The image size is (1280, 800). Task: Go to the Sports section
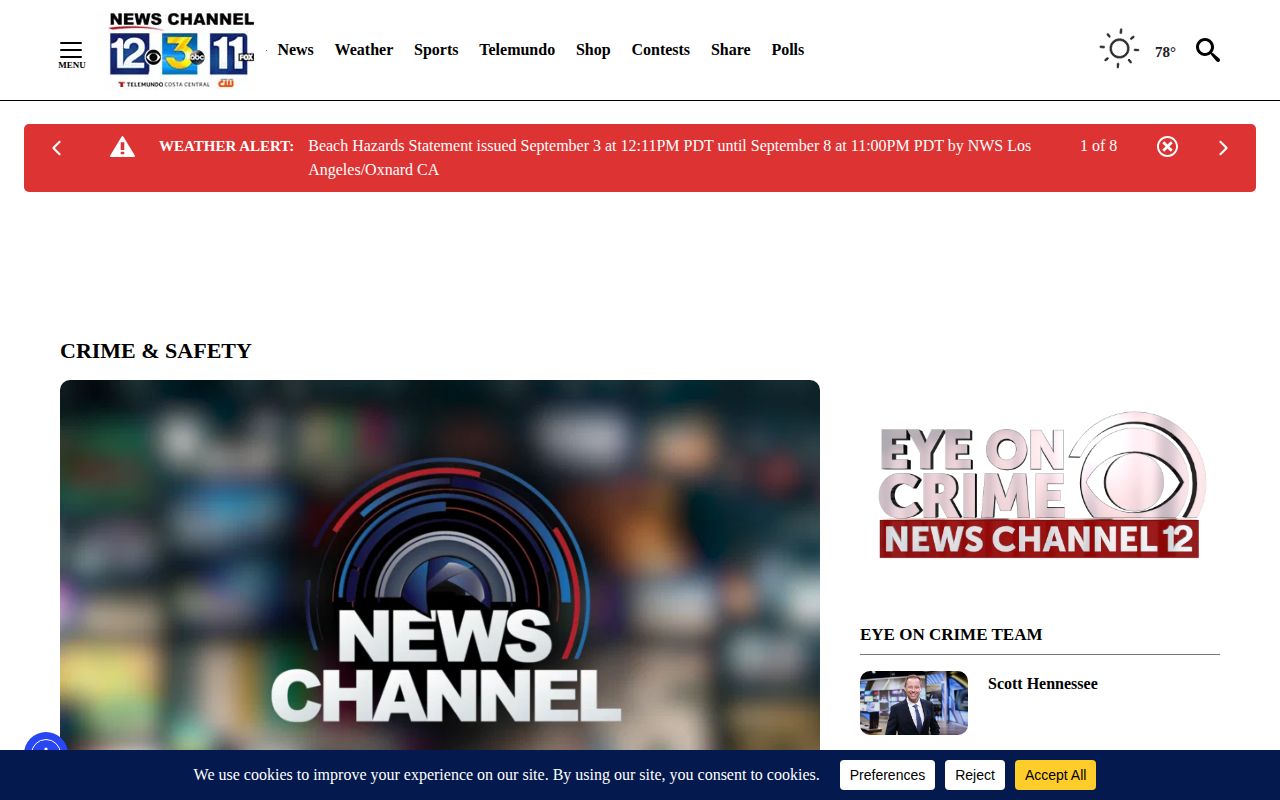[436, 50]
